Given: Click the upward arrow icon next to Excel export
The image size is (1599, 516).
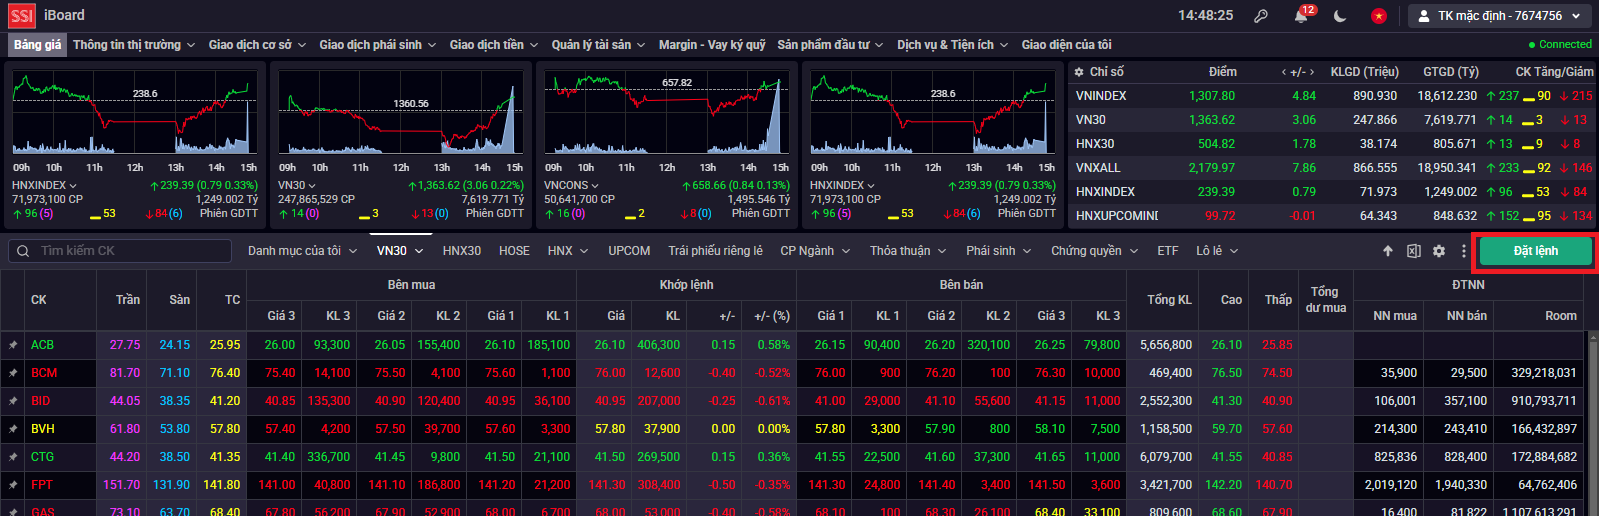Looking at the screenshot, I should 1388,251.
